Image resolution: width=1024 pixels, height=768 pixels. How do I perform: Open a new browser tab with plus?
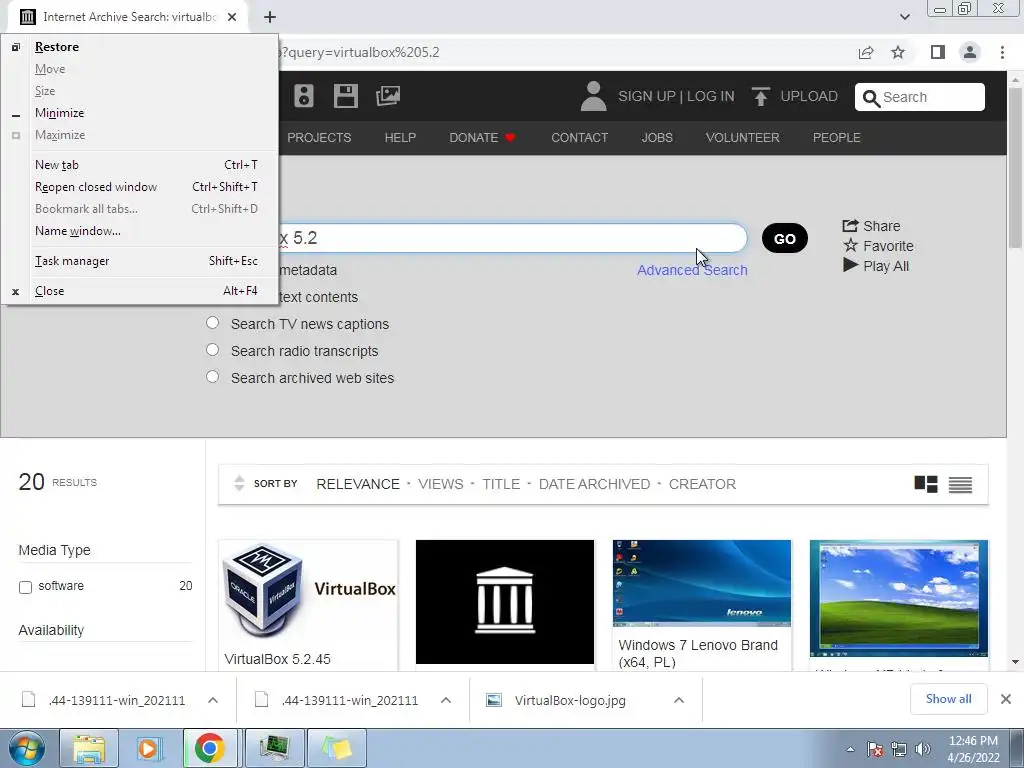click(x=270, y=17)
